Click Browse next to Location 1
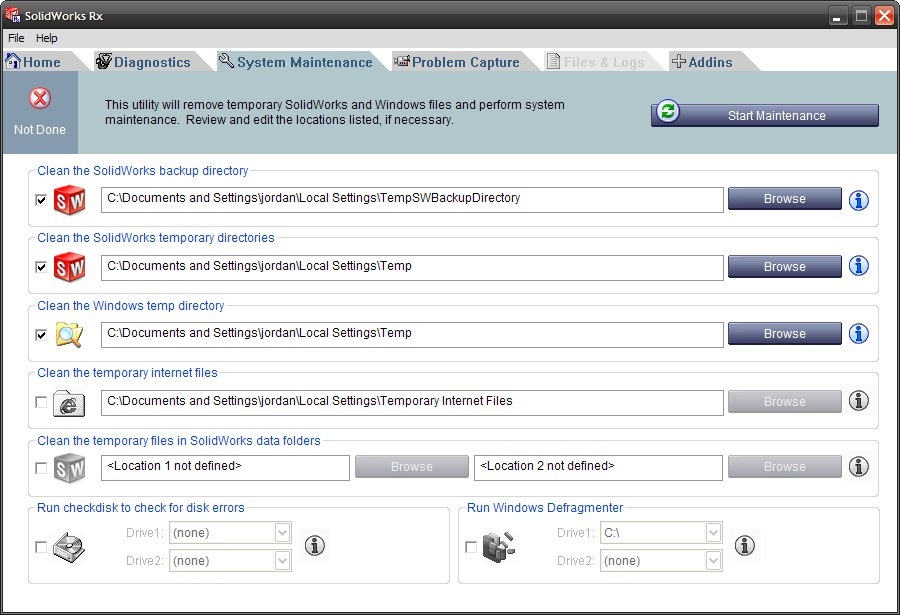 pos(412,467)
